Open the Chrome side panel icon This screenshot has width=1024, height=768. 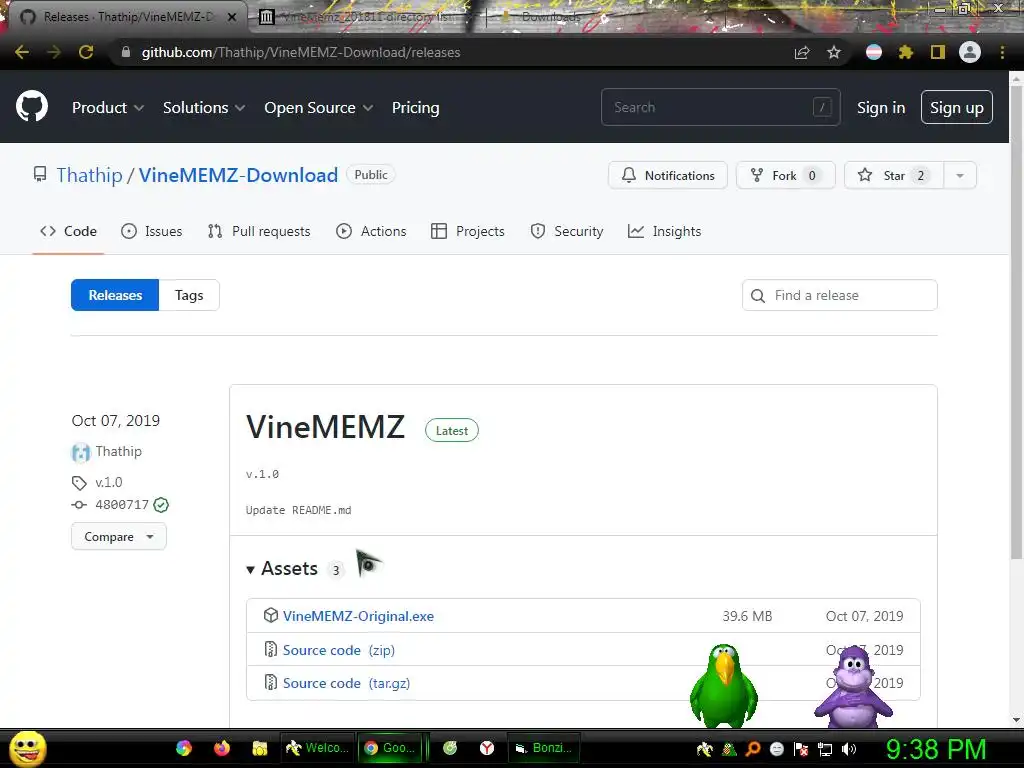pos(938,52)
